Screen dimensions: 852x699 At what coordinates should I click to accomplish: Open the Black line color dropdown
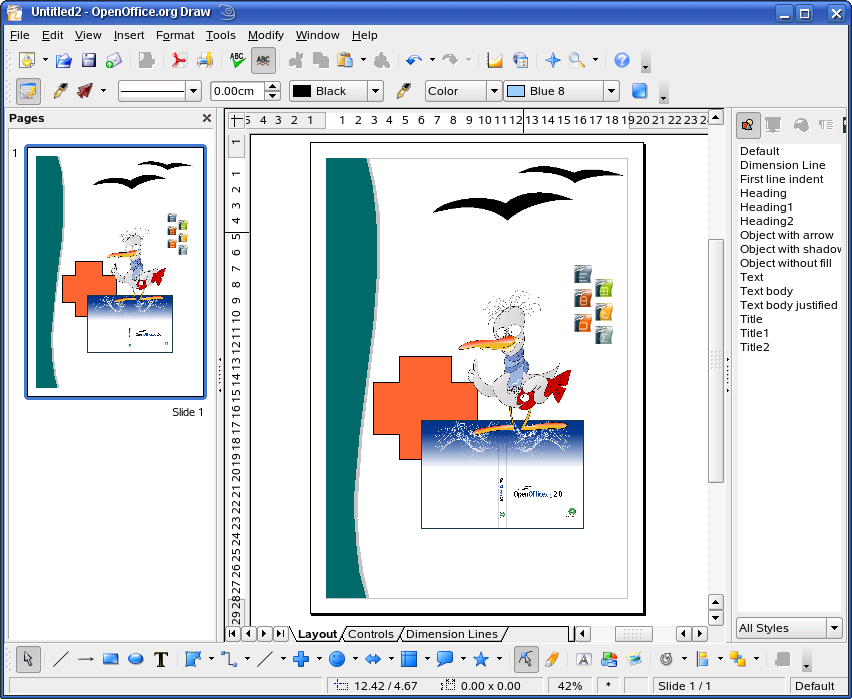(x=375, y=91)
